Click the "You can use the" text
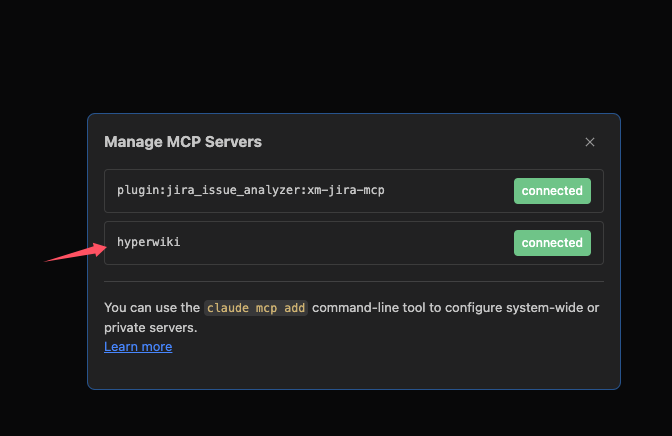 coord(152,307)
